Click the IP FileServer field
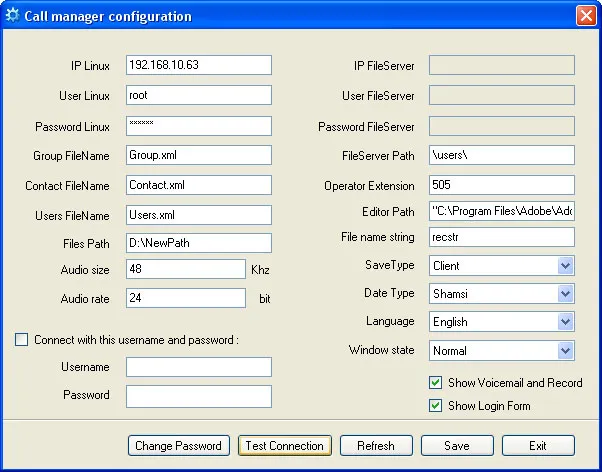 502,65
